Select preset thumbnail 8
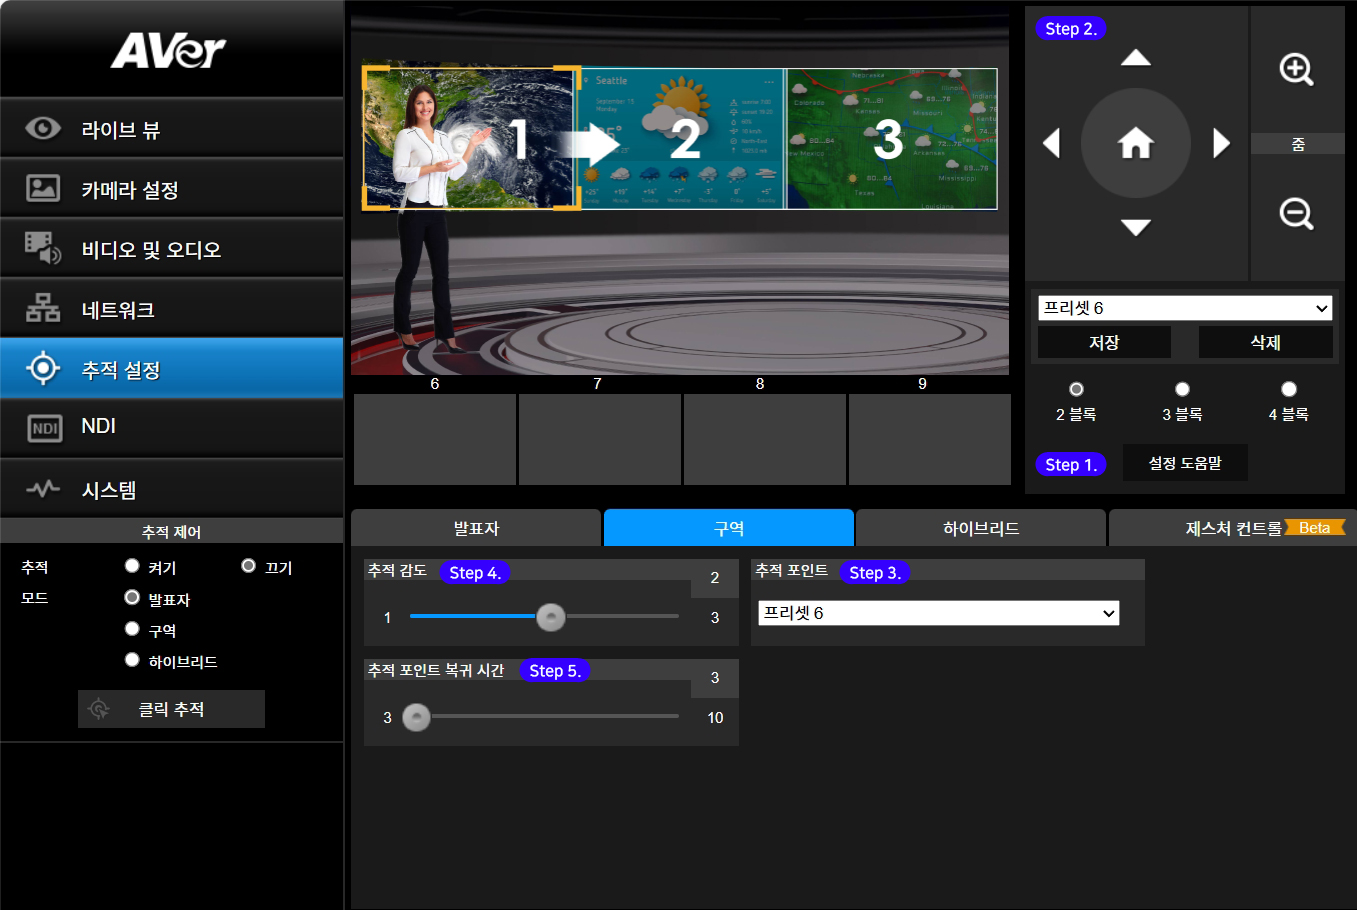This screenshot has width=1357, height=910. coord(765,439)
